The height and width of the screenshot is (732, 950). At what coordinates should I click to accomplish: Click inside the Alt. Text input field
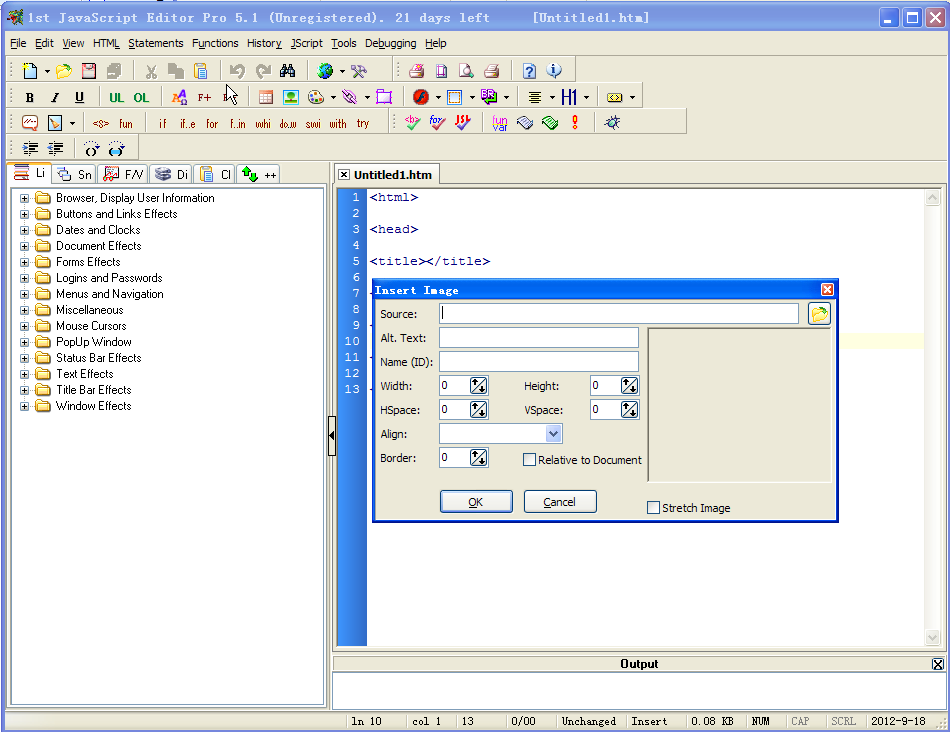tap(538, 337)
